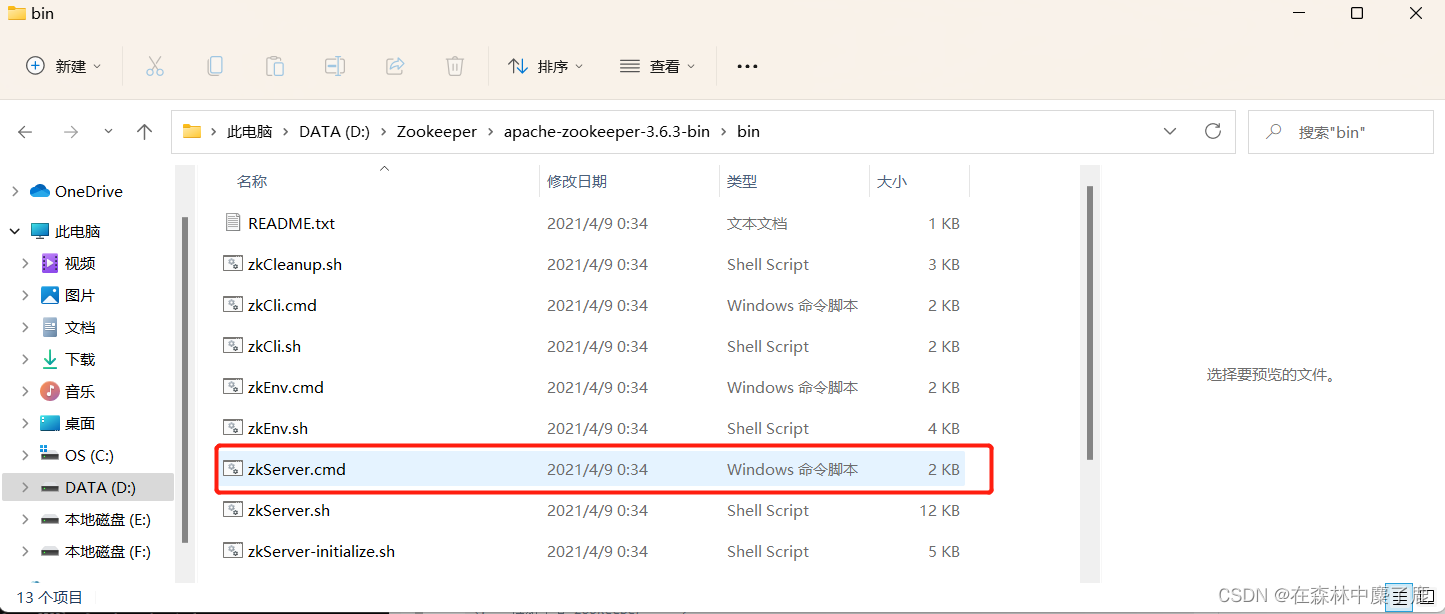1445x614 pixels.
Task: Click the Delete trash icon
Action: pyautogui.click(x=455, y=66)
